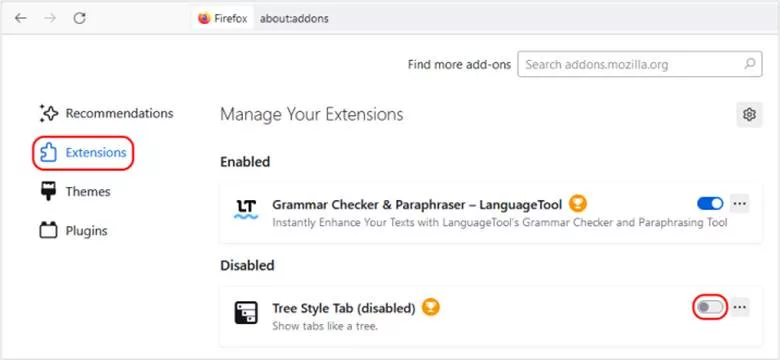Select Extensions in the sidebar
The width and height of the screenshot is (780, 360).
pos(83,153)
